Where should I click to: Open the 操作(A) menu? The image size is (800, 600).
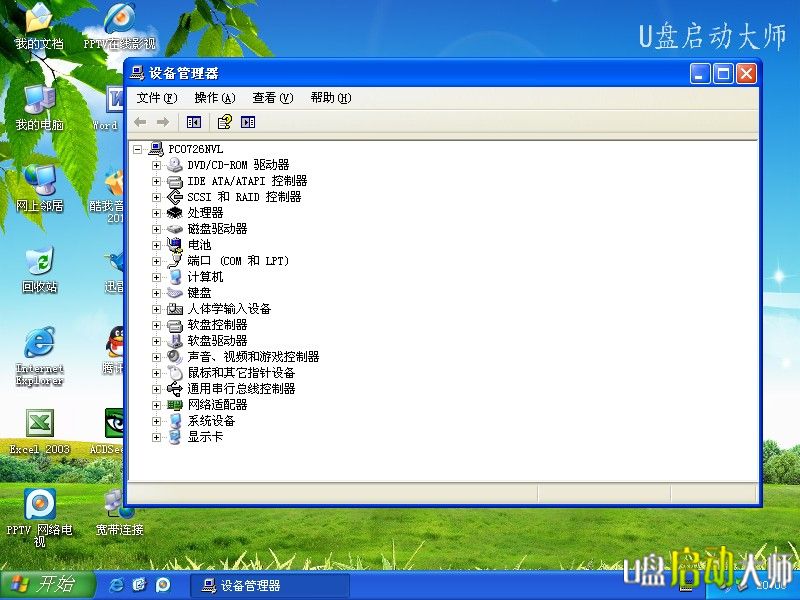214,98
